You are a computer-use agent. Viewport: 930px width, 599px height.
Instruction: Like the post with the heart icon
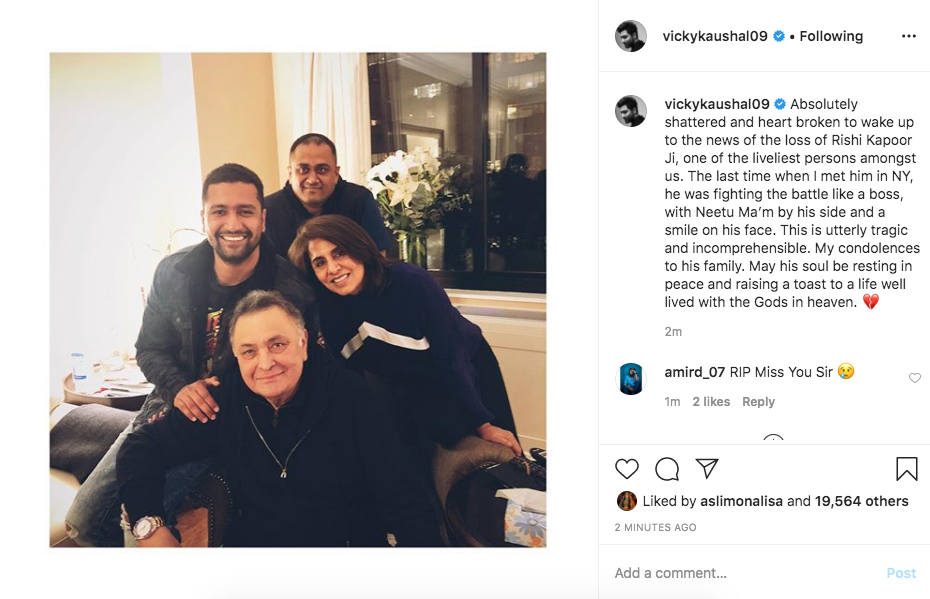point(626,469)
